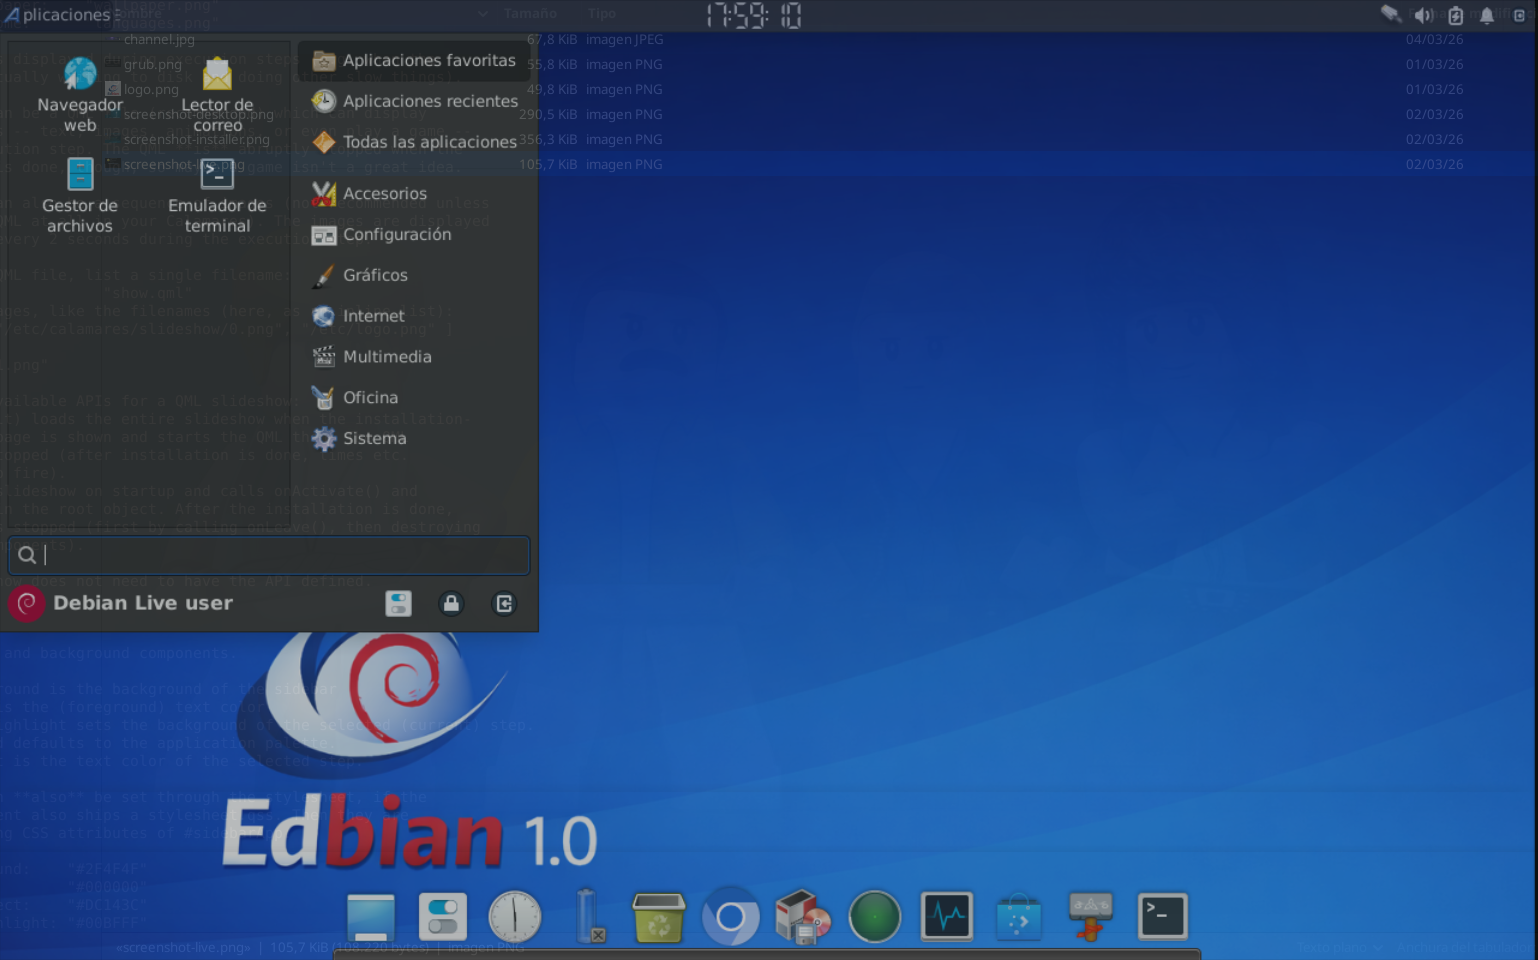Screen dimensions: 1538x960
Task: Open wired network status icon in tray
Action: pos(1391,14)
